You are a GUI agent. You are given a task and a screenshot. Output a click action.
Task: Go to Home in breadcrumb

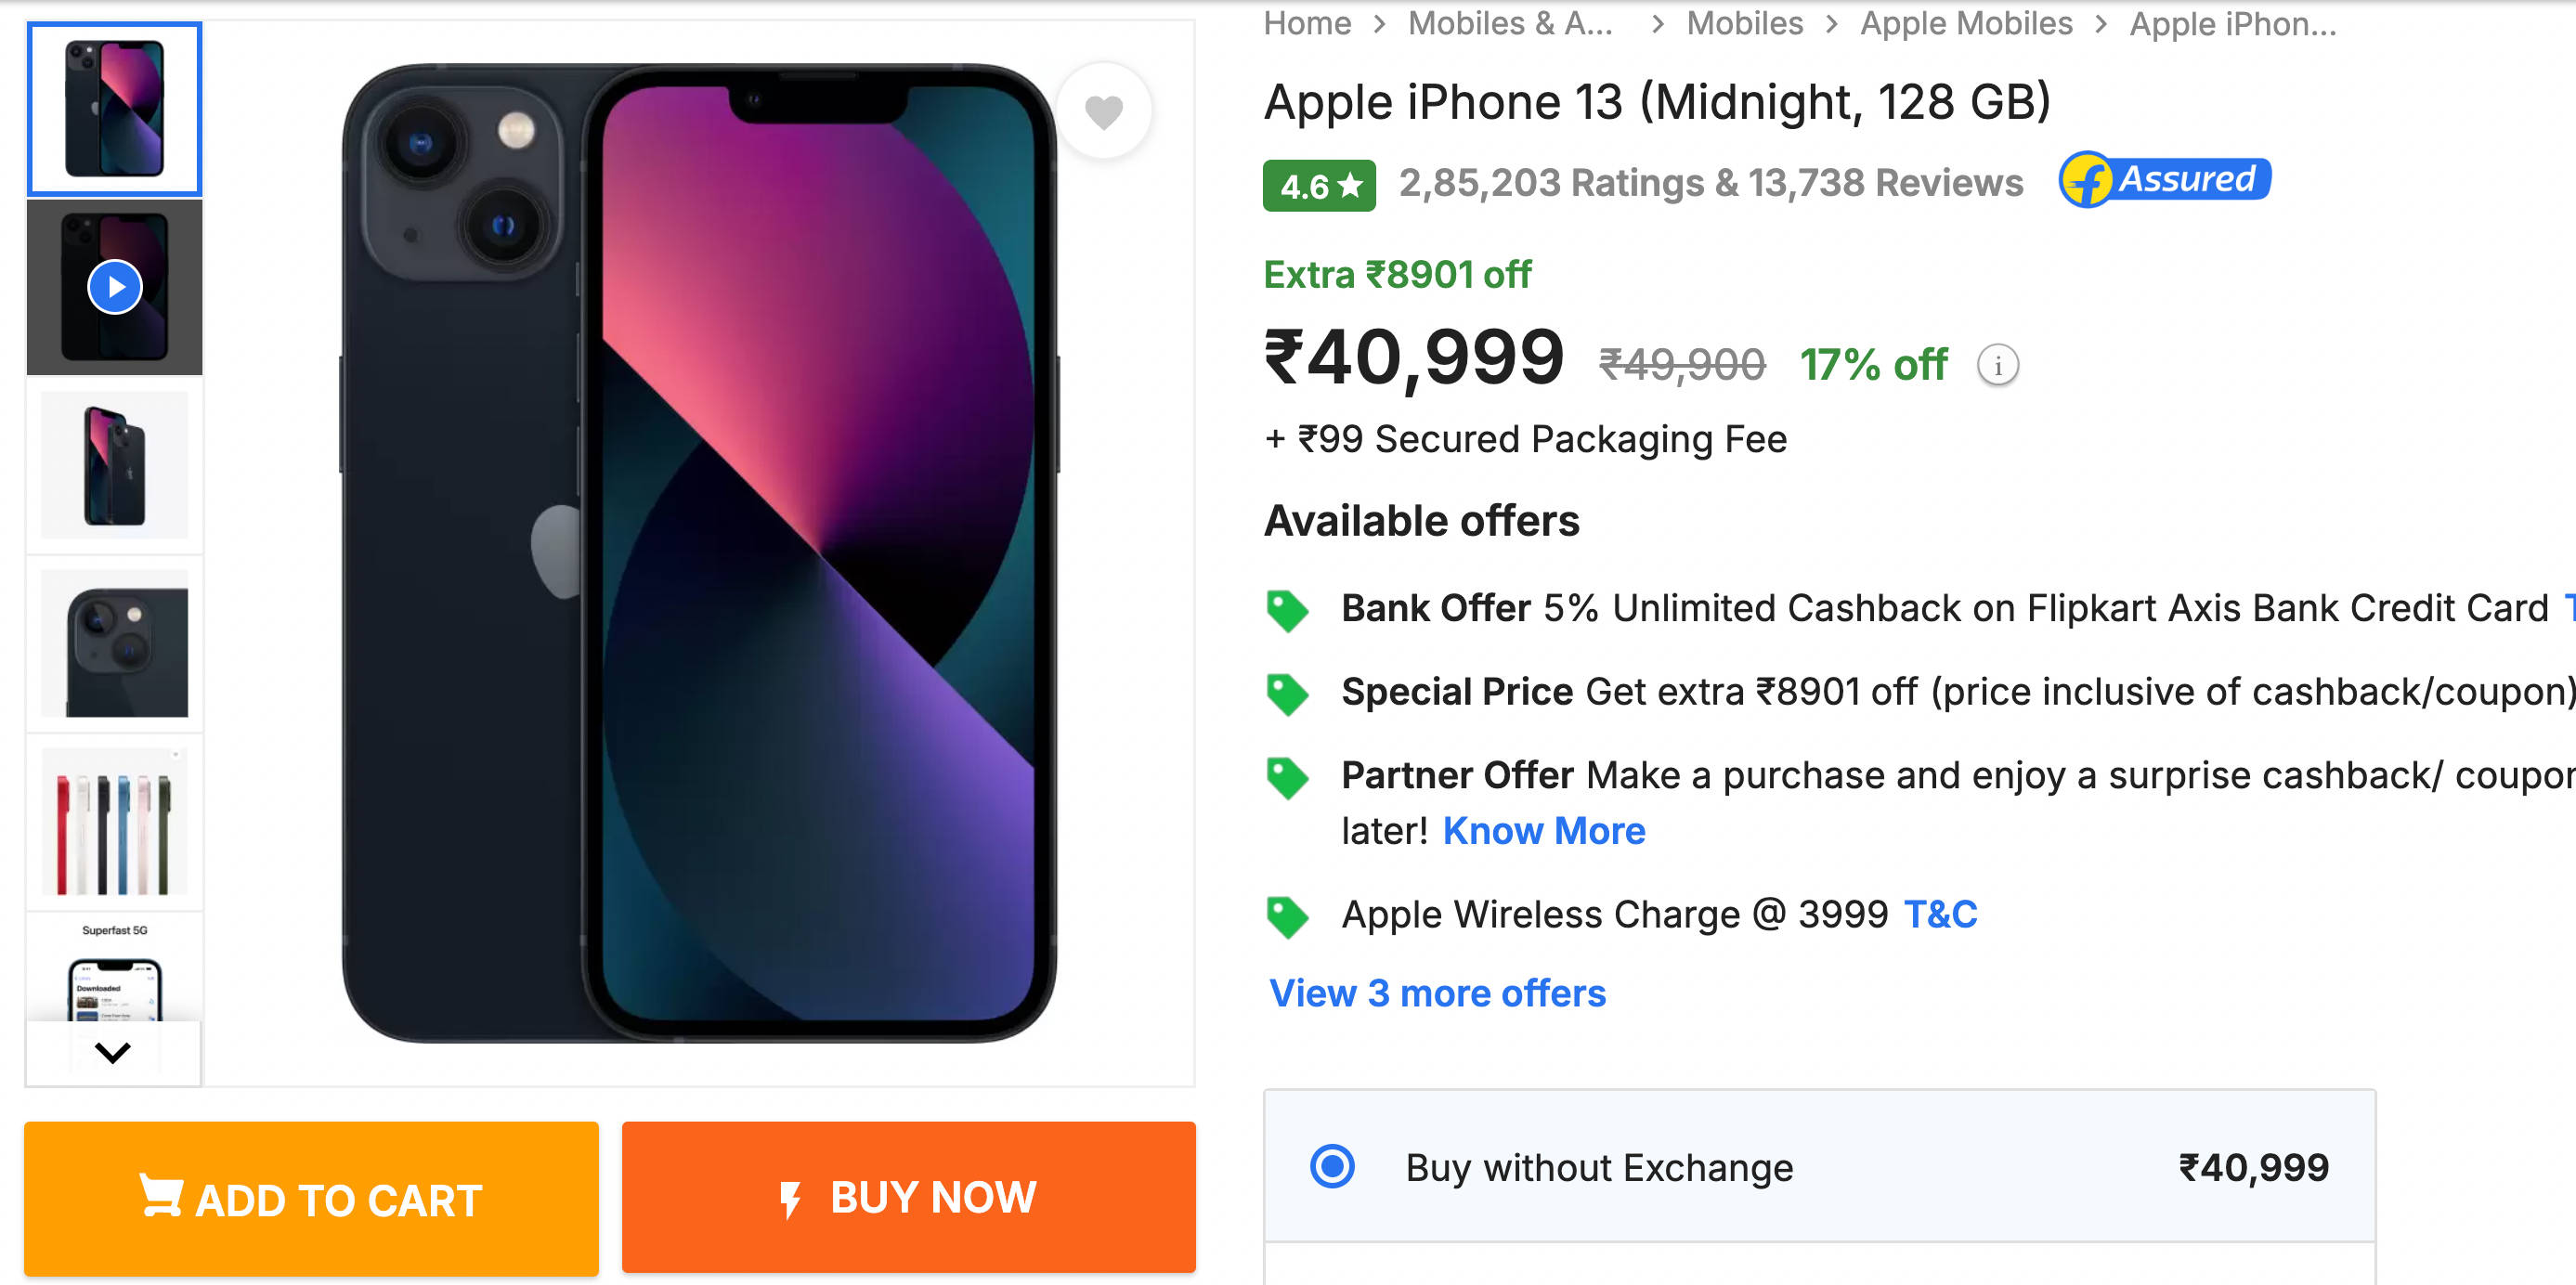1306,23
